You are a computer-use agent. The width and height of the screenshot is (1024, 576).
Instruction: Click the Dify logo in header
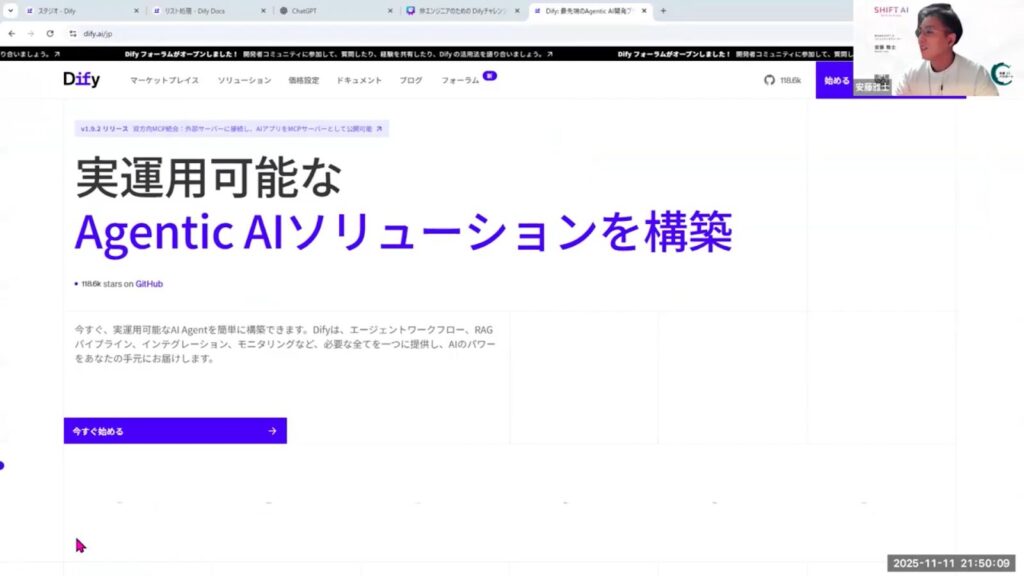pos(81,80)
